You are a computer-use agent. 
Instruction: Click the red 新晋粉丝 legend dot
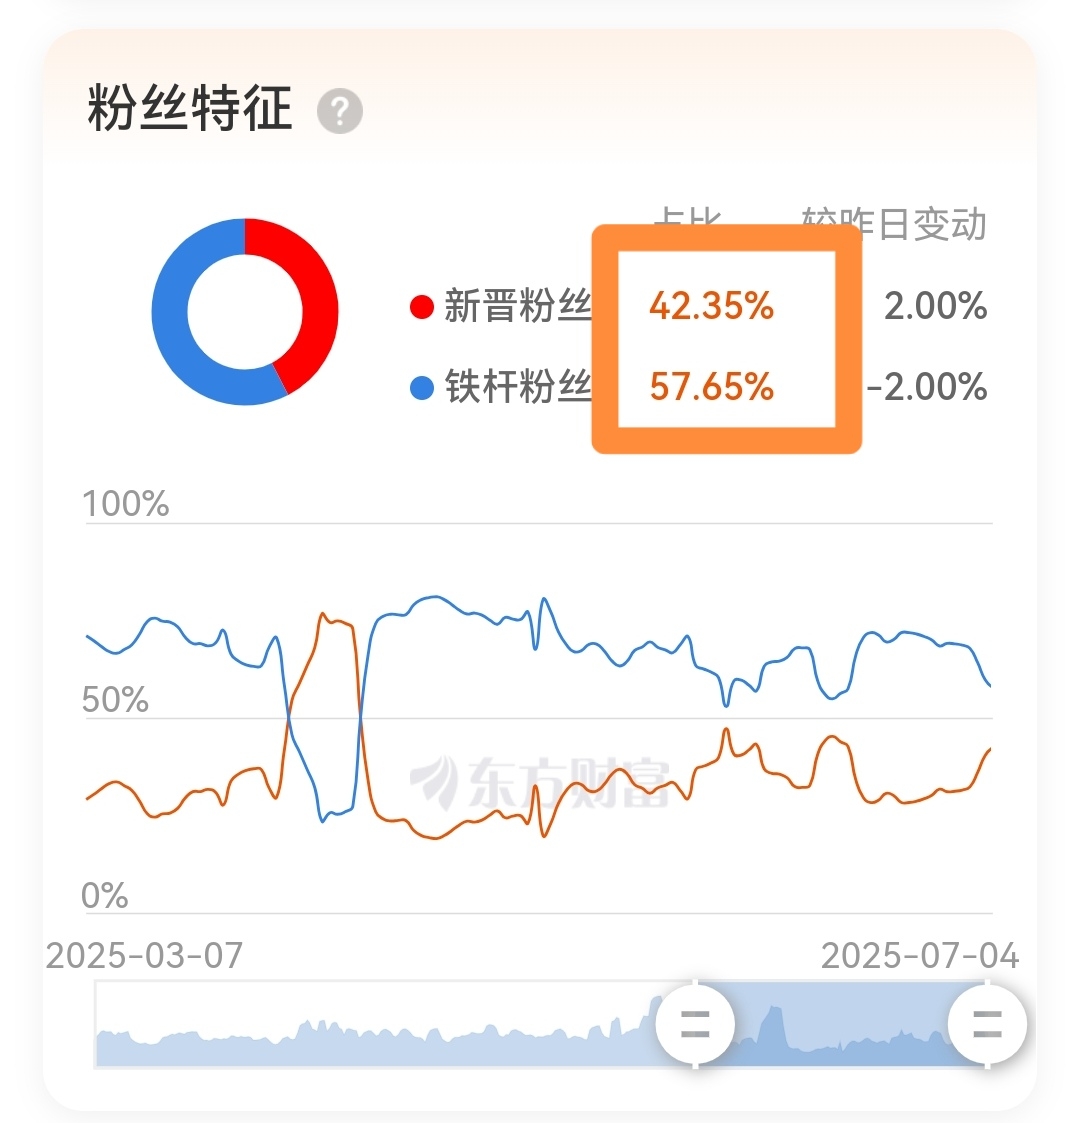(422, 307)
